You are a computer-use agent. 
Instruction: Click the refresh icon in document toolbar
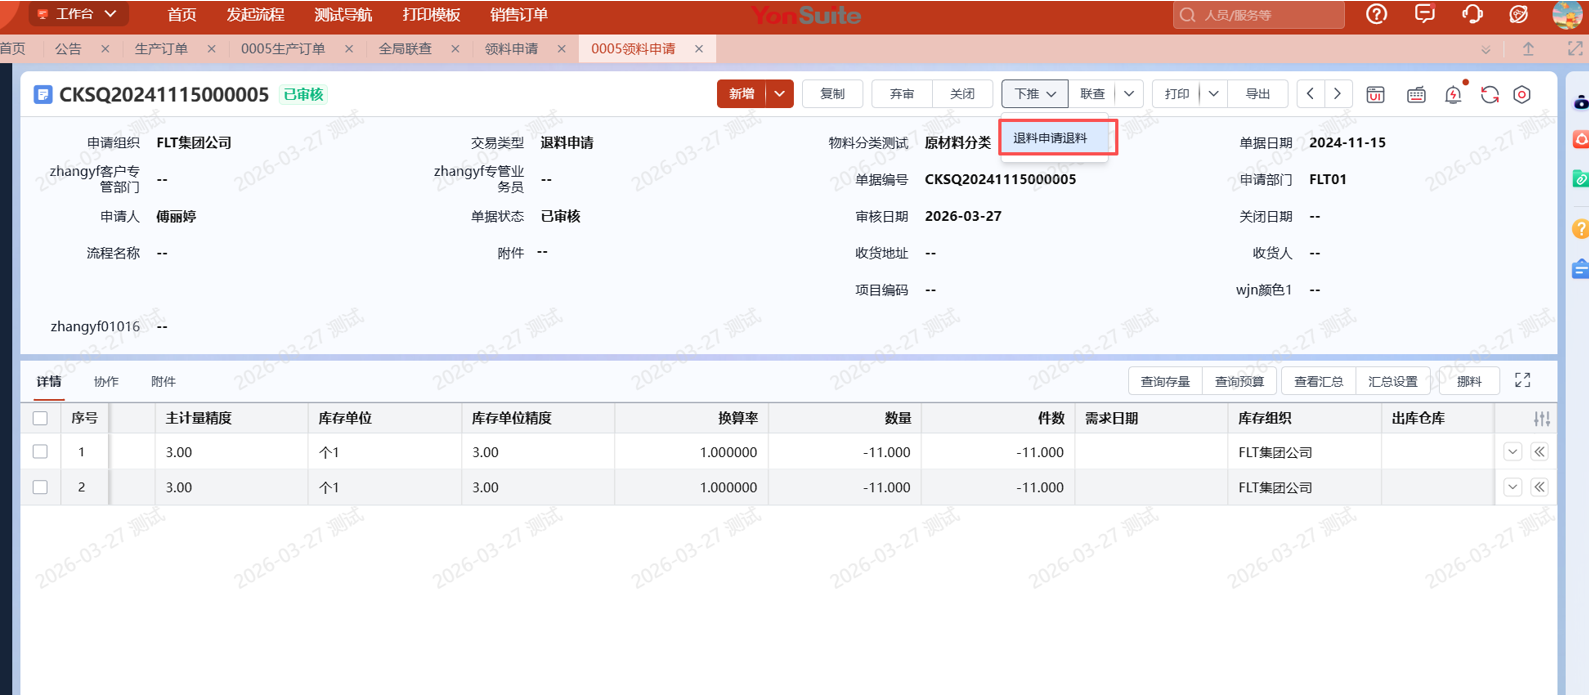(1489, 94)
